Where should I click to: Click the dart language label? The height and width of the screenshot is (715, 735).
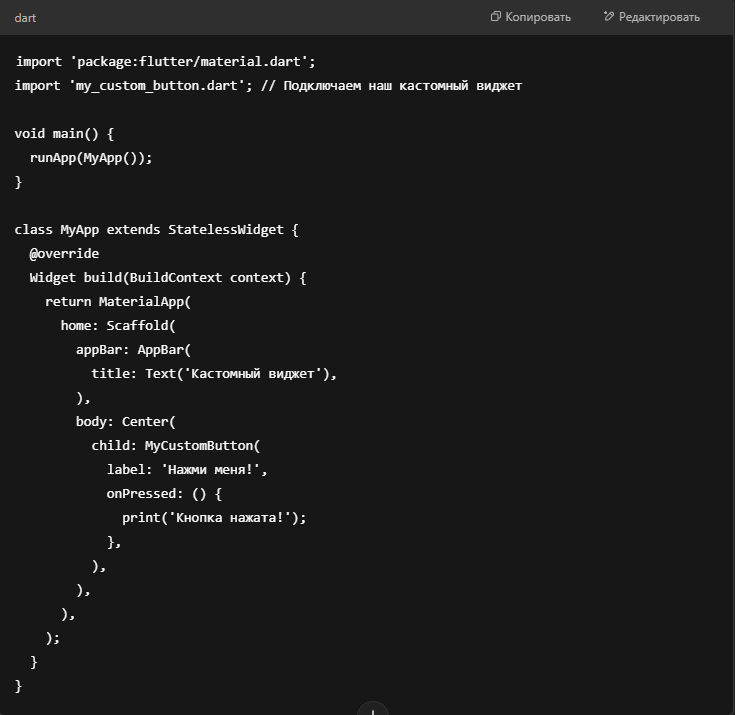pyautogui.click(x=25, y=18)
